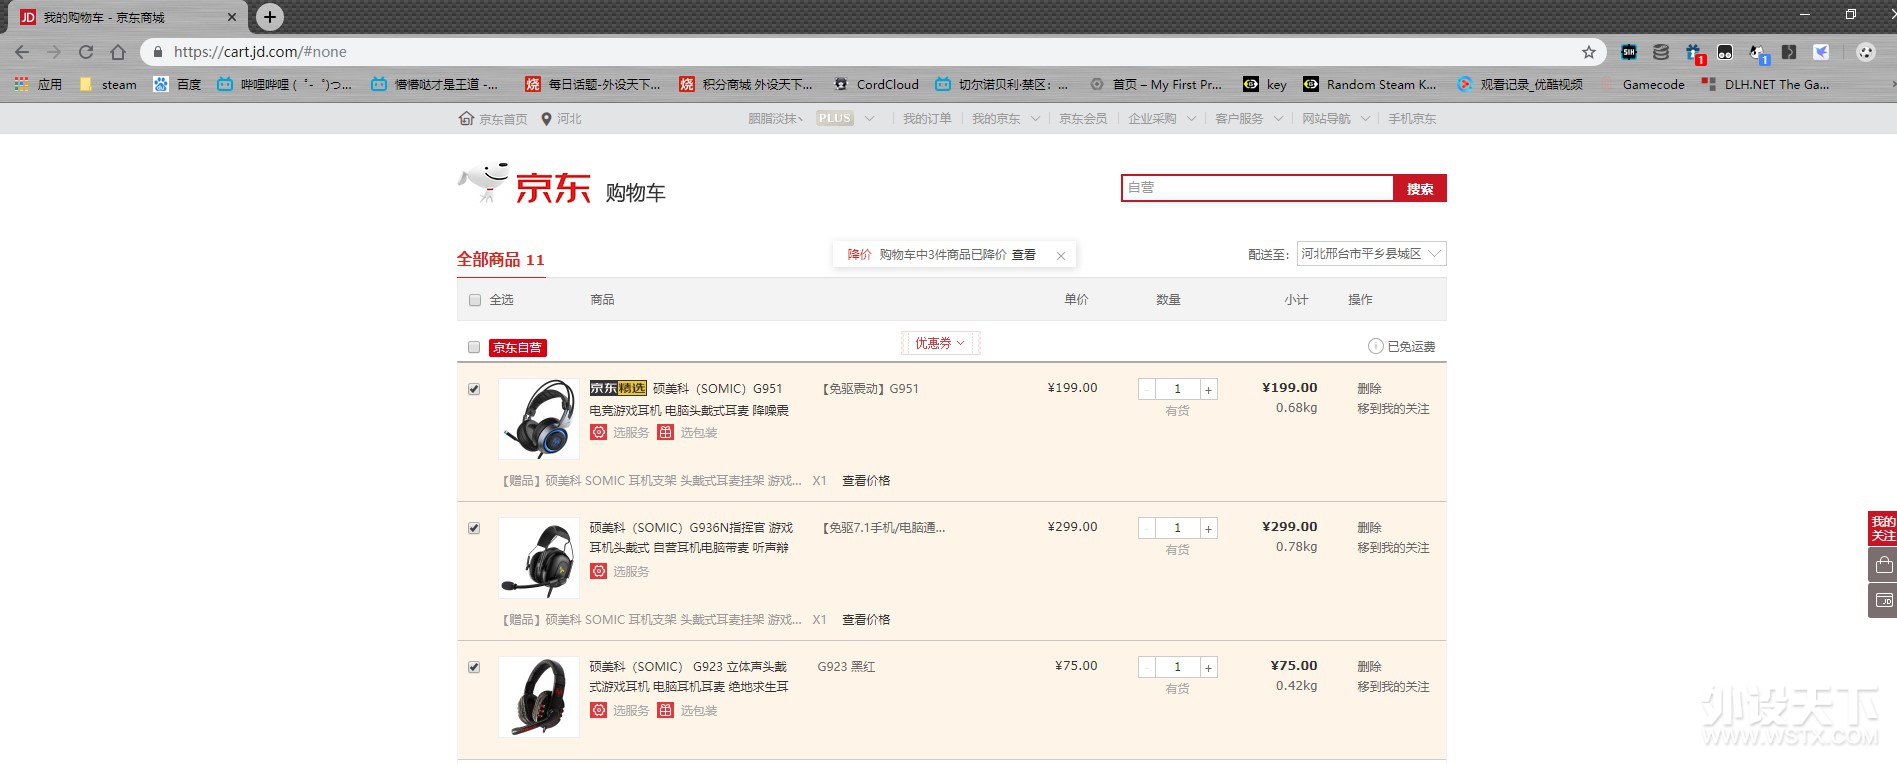Viewport: 1897px width, 764px height.
Task: Increase G951 quantity with plus button
Action: [1208, 390]
